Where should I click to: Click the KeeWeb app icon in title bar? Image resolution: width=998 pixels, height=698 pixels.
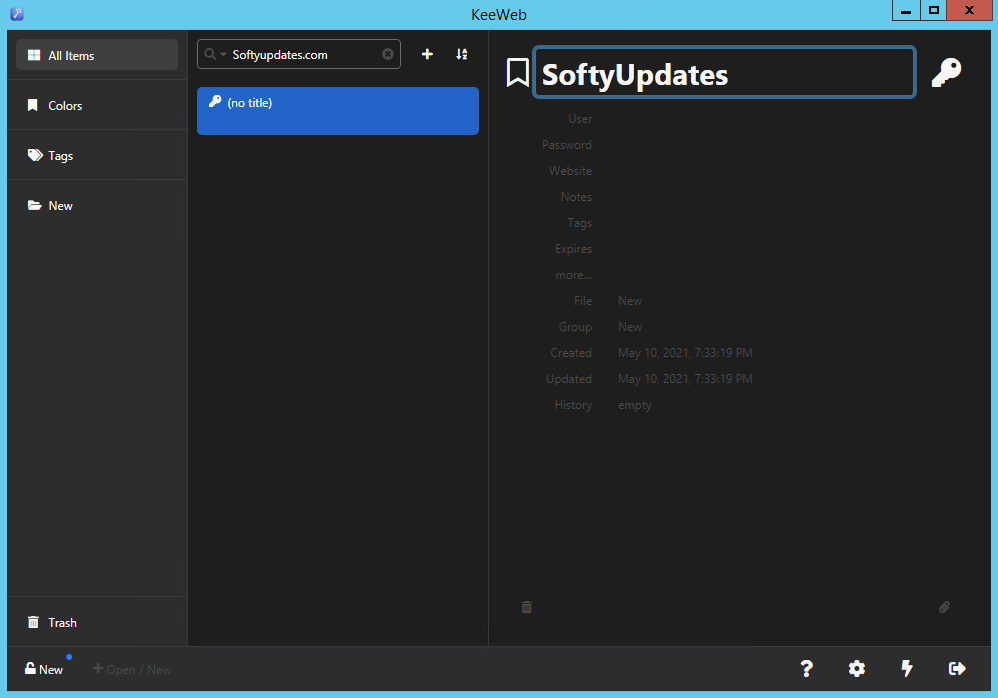pos(17,13)
